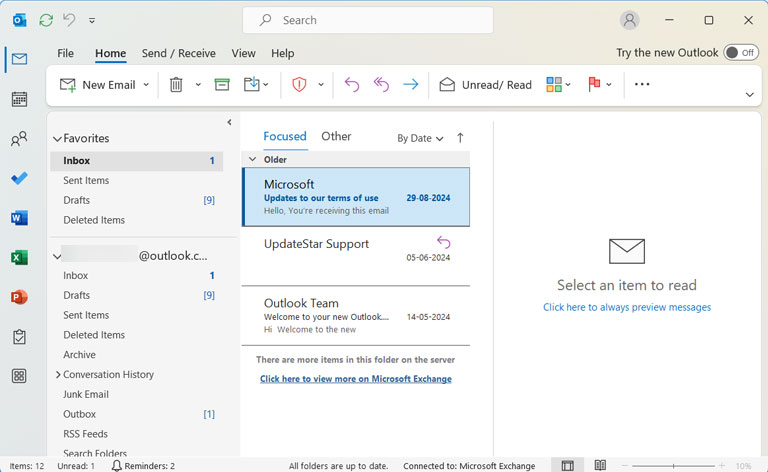This screenshot has width=768, height=472.
Task: Collapse the Favorites section
Action: [57, 139]
